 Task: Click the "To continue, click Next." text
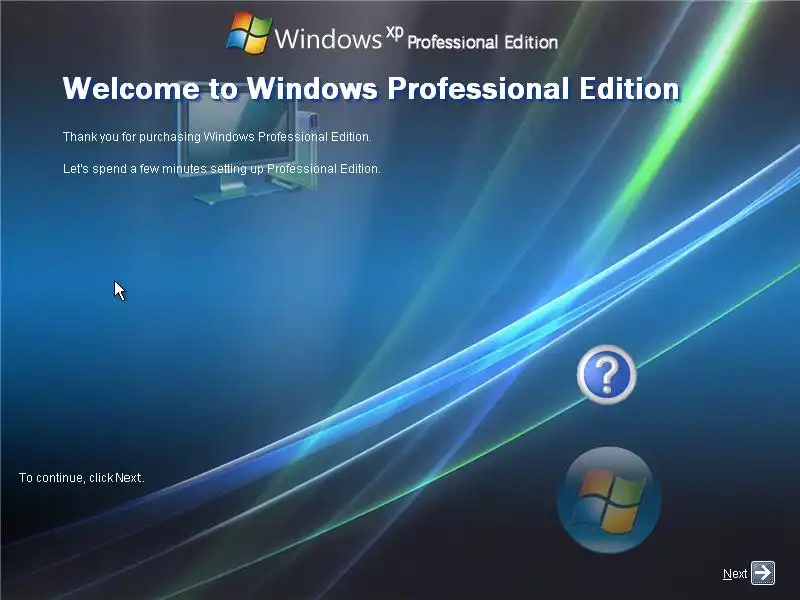[82, 478]
